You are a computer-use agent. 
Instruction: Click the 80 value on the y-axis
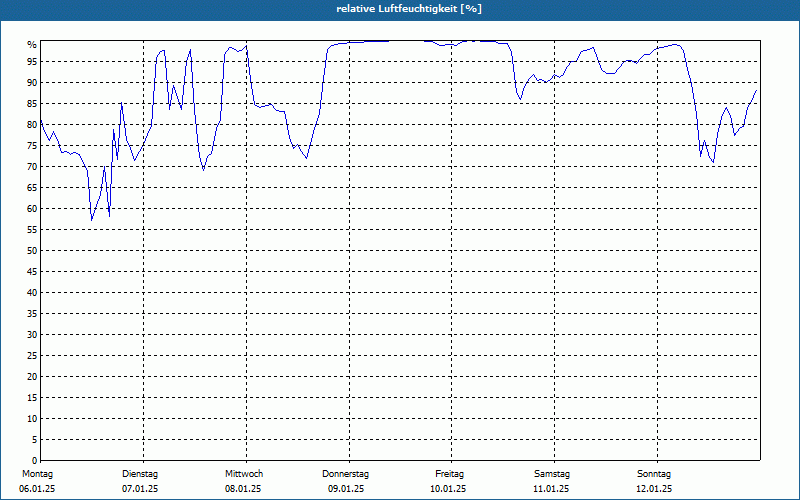point(32,124)
